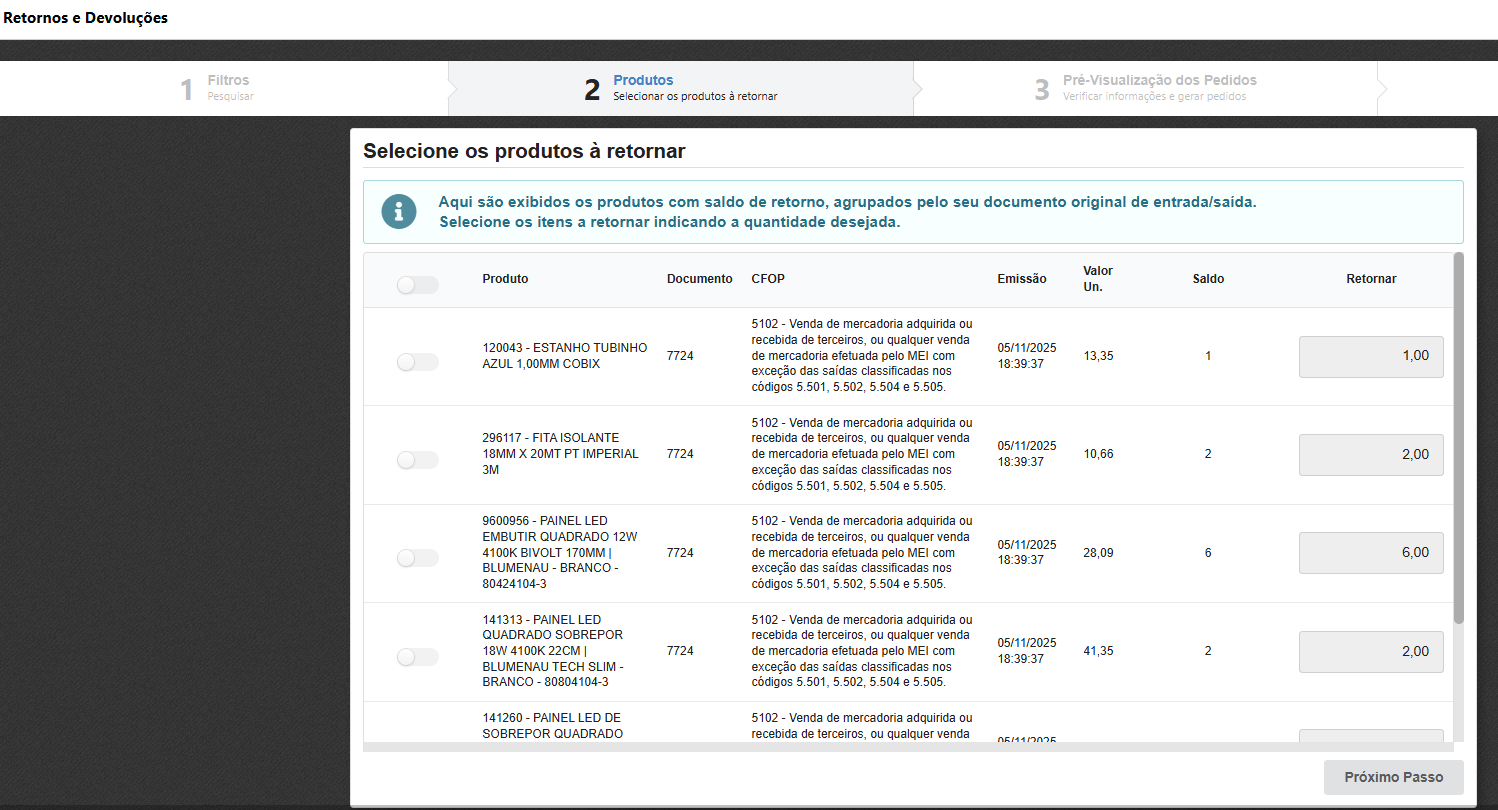This screenshot has height=810, width=1498.
Task: Click the Saldo column header
Action: tap(1207, 278)
